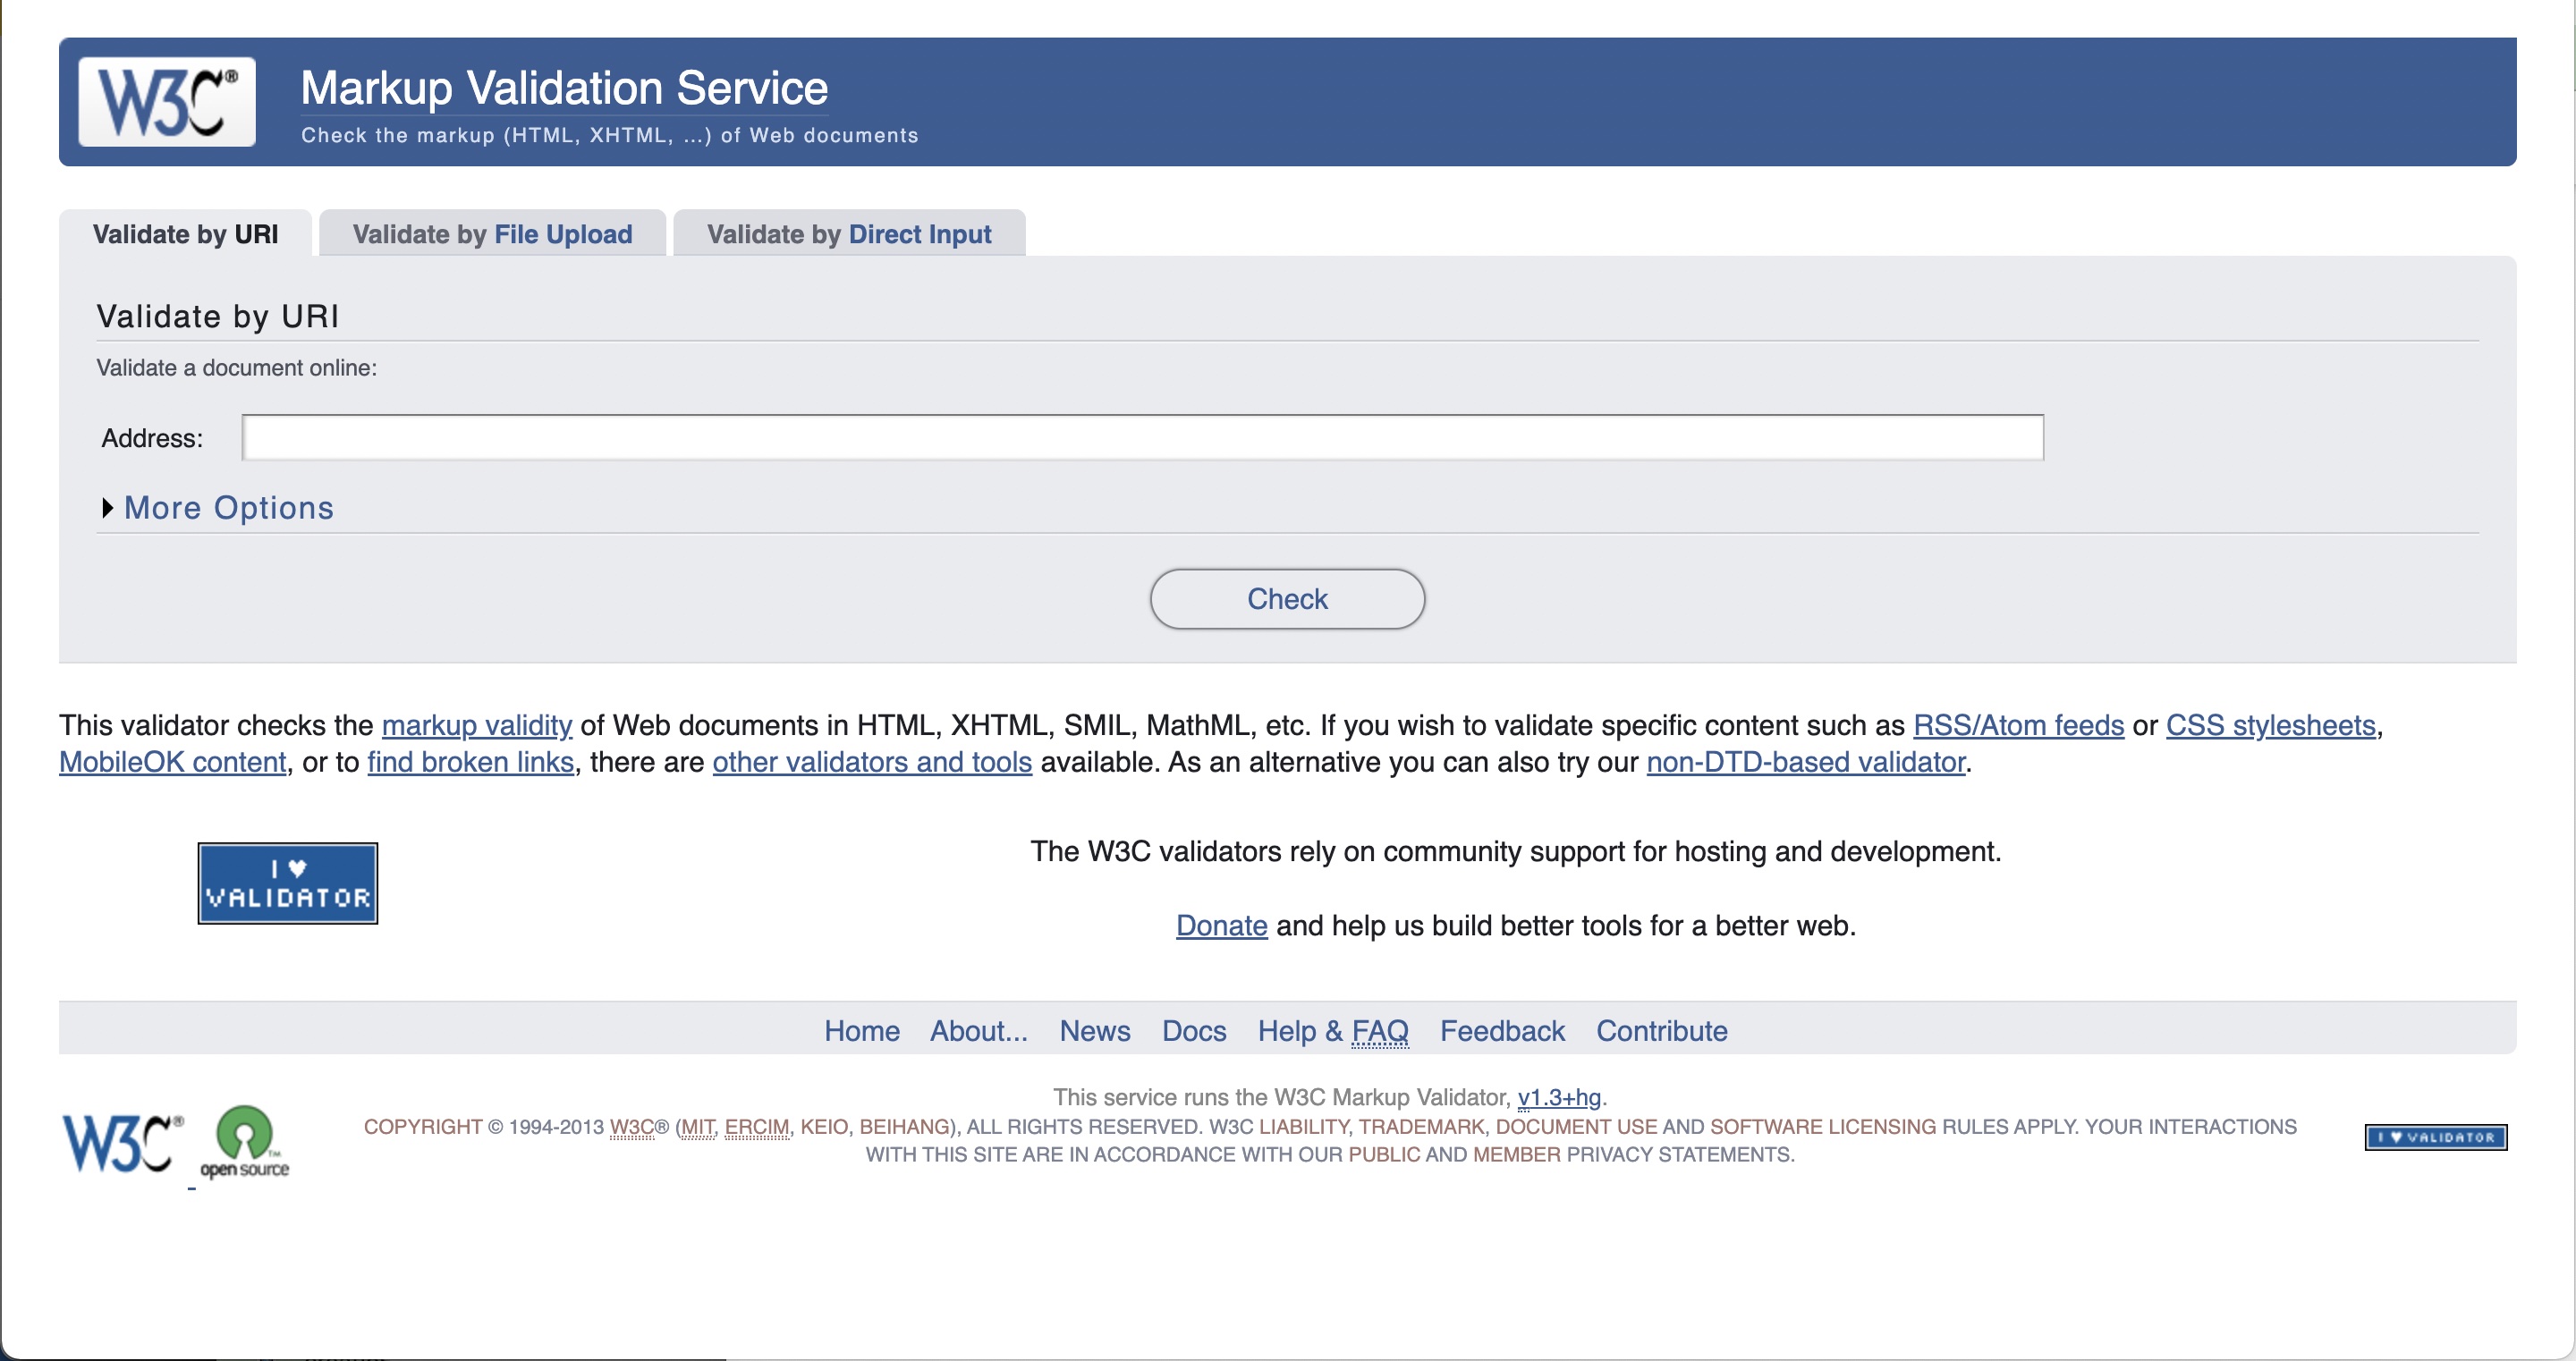Click the BEIHANG link in copyright
This screenshot has width=2576, height=1361.
[x=904, y=1127]
